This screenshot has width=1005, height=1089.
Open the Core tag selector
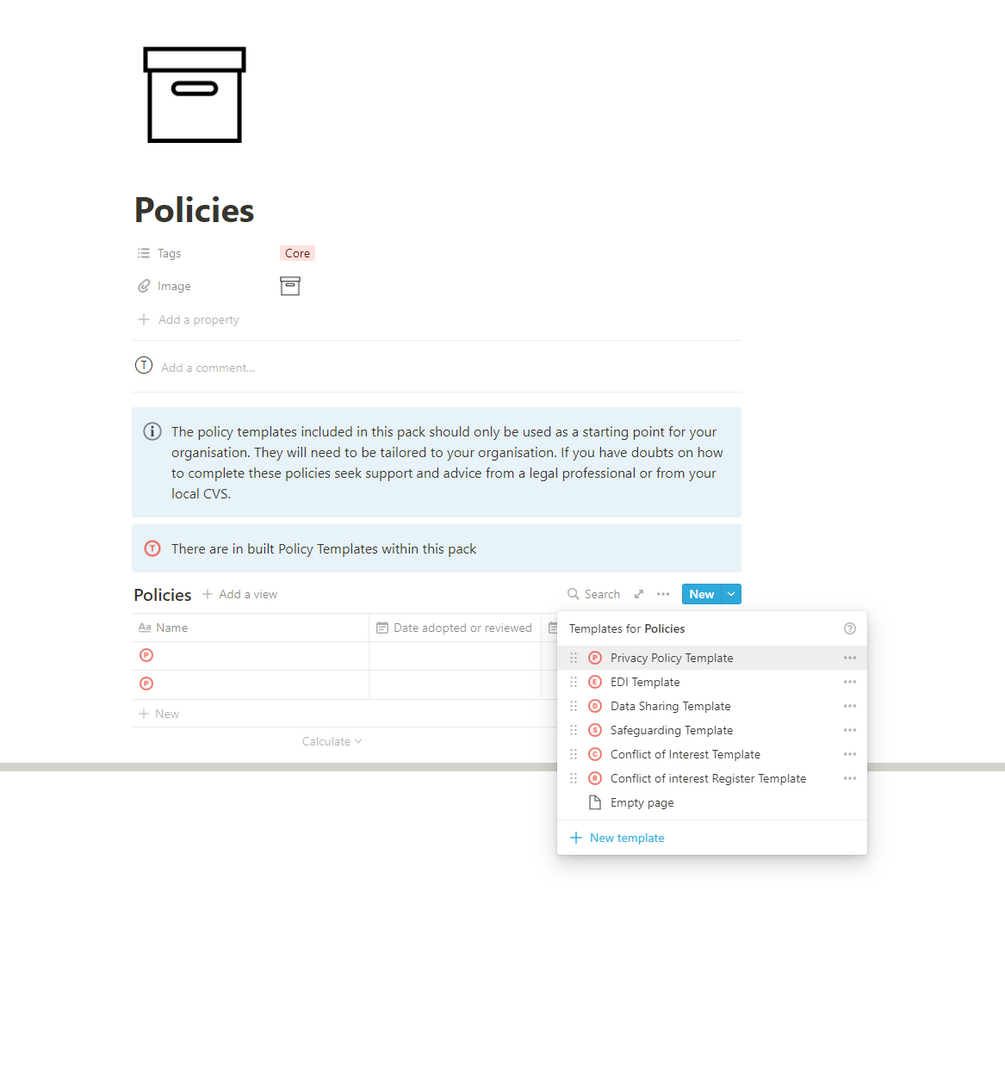point(297,254)
